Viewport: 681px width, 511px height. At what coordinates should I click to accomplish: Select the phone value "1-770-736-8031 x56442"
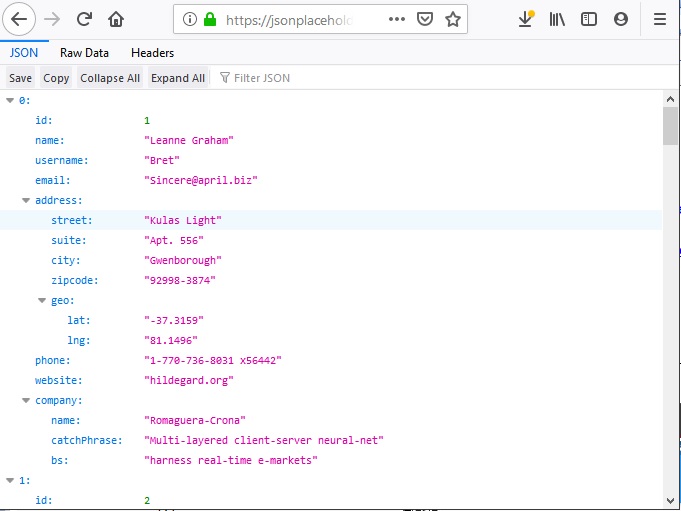coord(213,360)
